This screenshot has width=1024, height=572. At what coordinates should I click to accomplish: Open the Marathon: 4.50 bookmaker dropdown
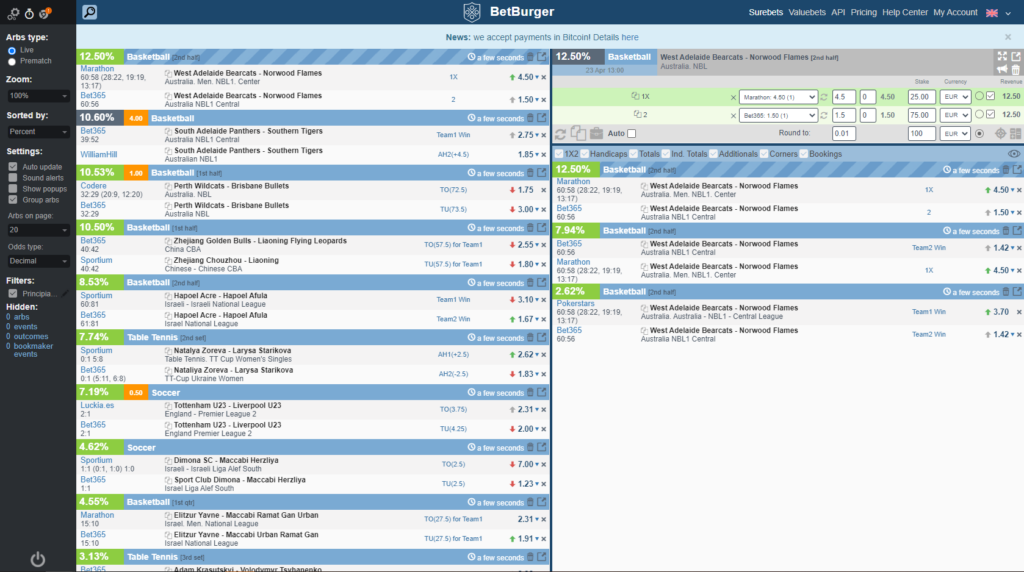[778, 97]
